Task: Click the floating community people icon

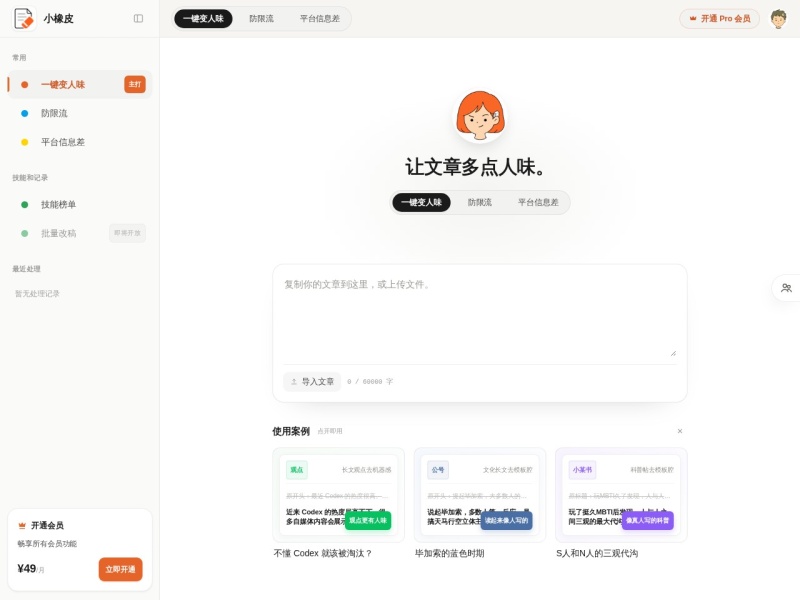Action: coord(786,288)
